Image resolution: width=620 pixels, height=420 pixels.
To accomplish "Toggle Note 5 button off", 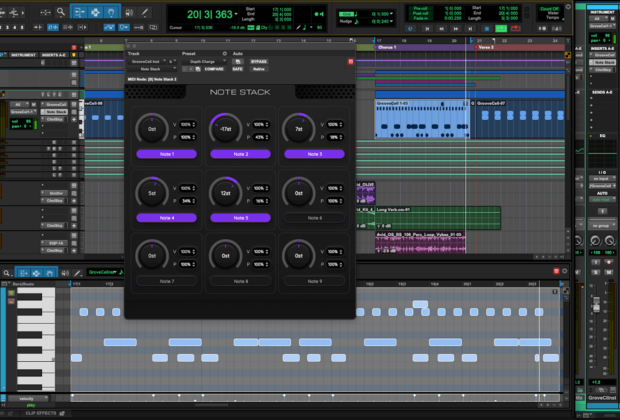I will point(240,218).
